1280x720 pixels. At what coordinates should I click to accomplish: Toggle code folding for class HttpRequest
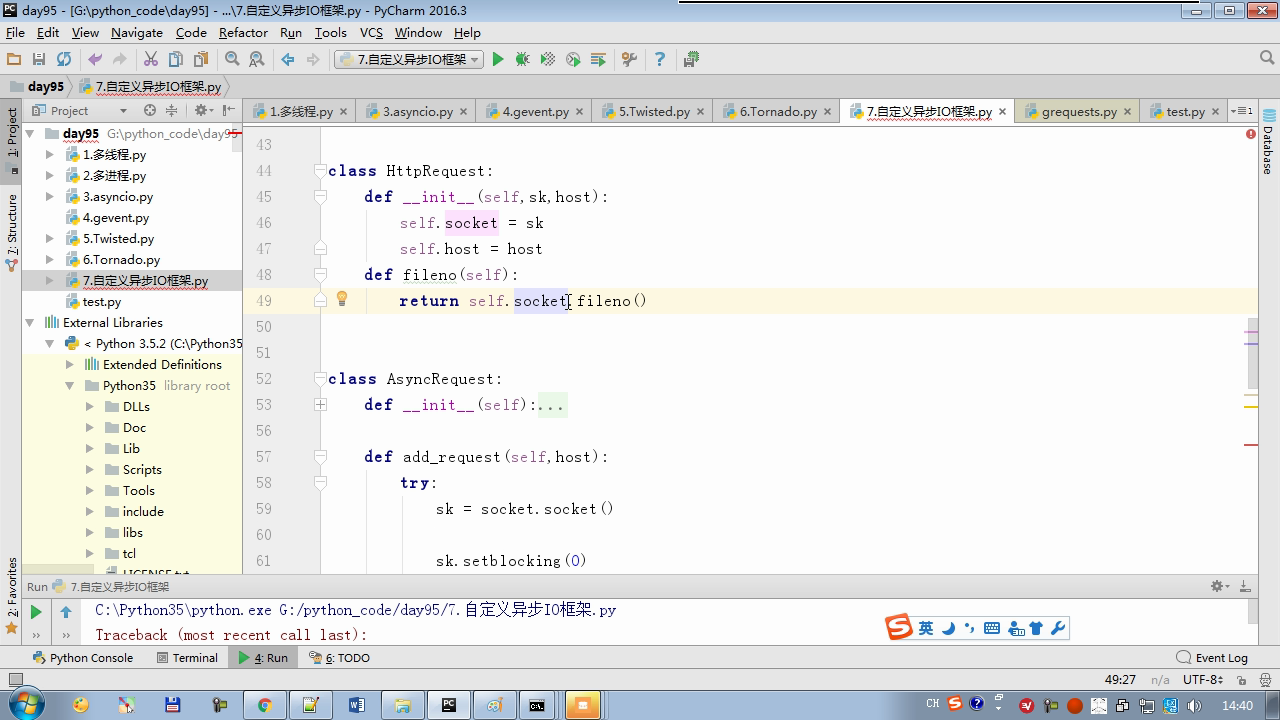(320, 171)
